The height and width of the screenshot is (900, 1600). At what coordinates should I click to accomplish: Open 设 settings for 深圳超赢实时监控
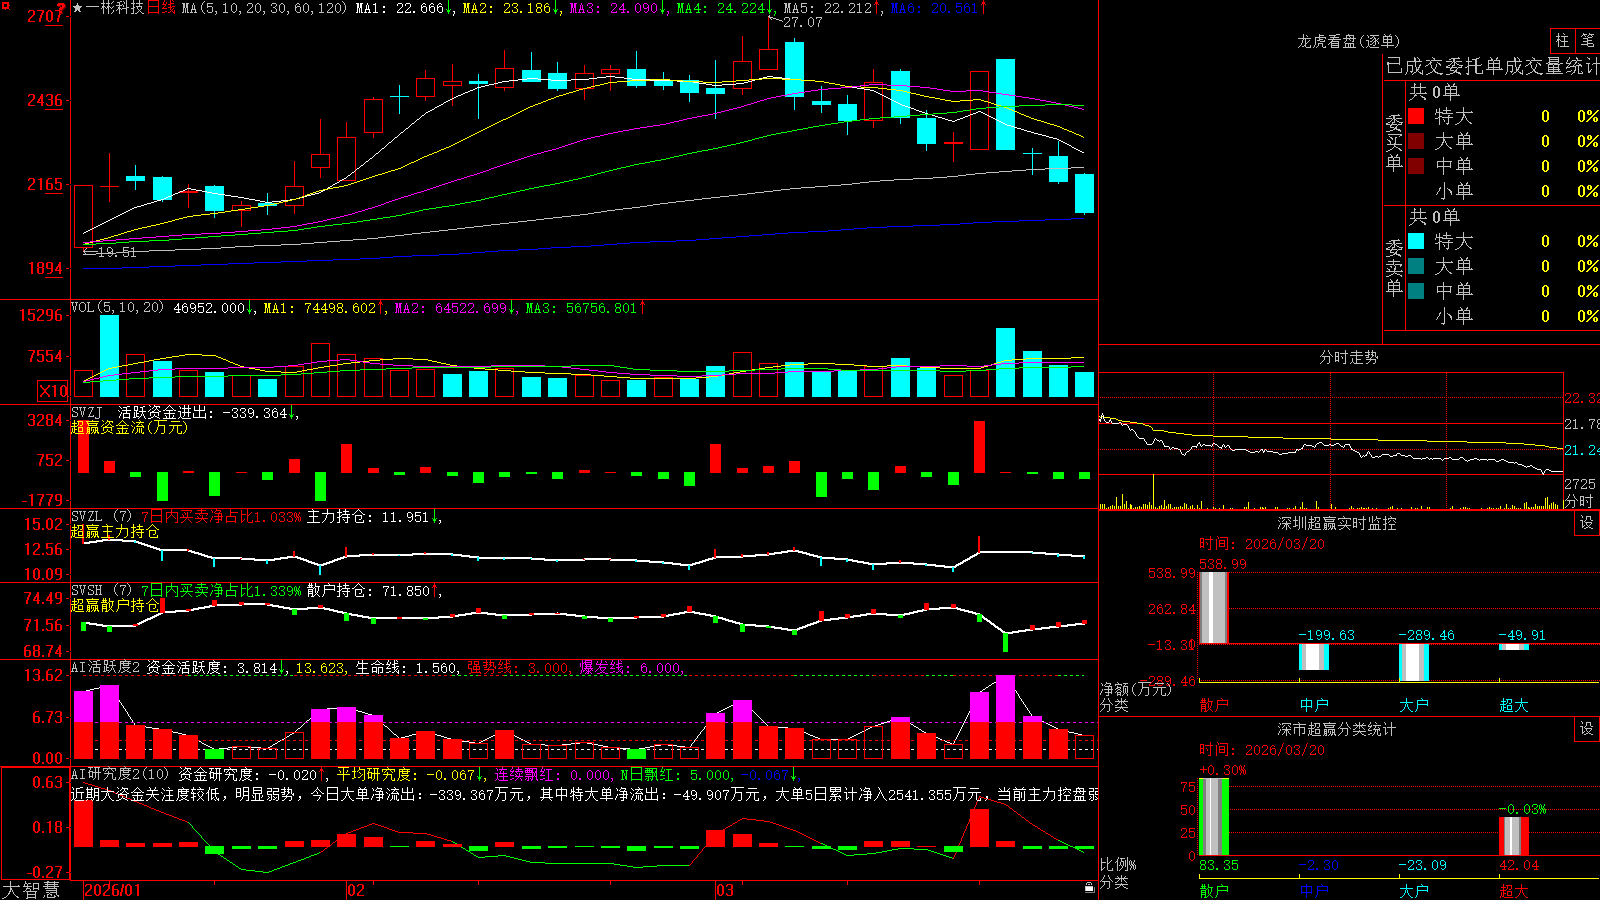pos(1587,523)
